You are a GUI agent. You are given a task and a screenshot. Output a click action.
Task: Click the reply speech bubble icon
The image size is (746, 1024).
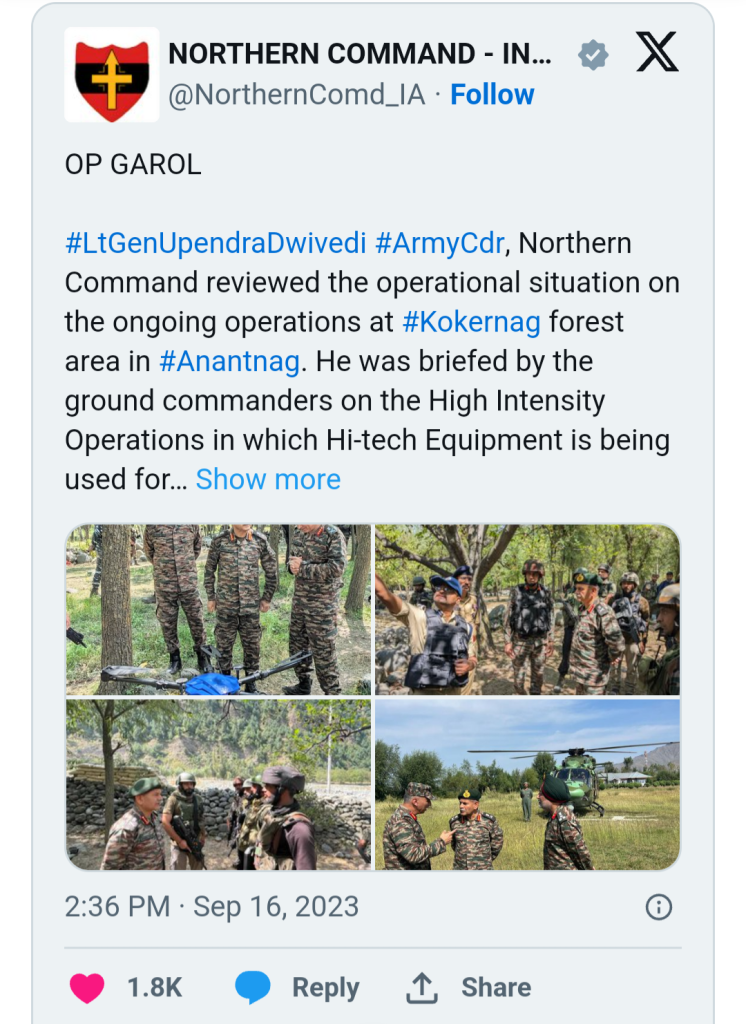[252, 987]
